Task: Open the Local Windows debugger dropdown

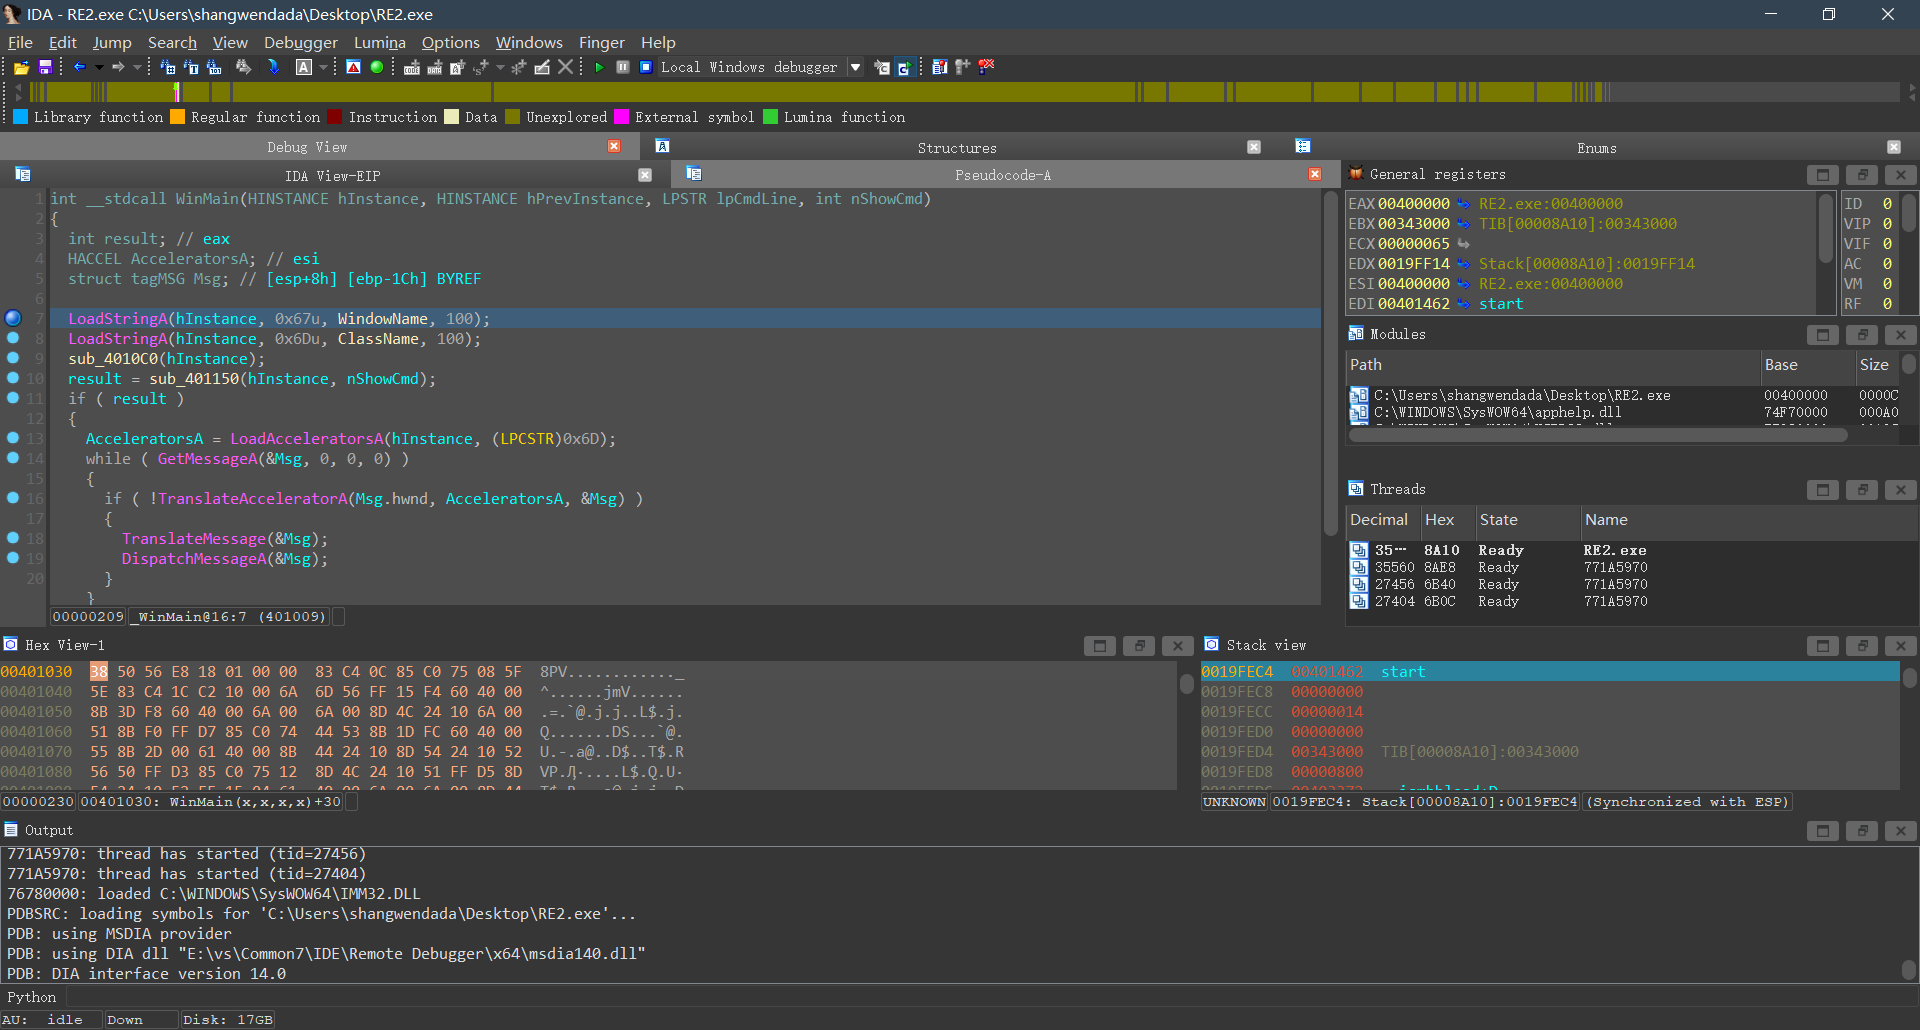Action: pyautogui.click(x=855, y=67)
